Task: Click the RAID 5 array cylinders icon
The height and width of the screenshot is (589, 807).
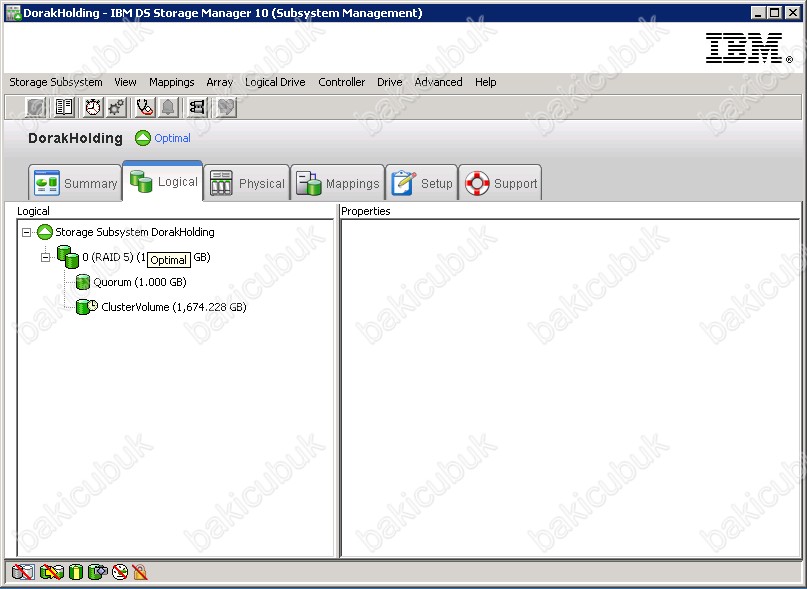Action: coord(67,257)
